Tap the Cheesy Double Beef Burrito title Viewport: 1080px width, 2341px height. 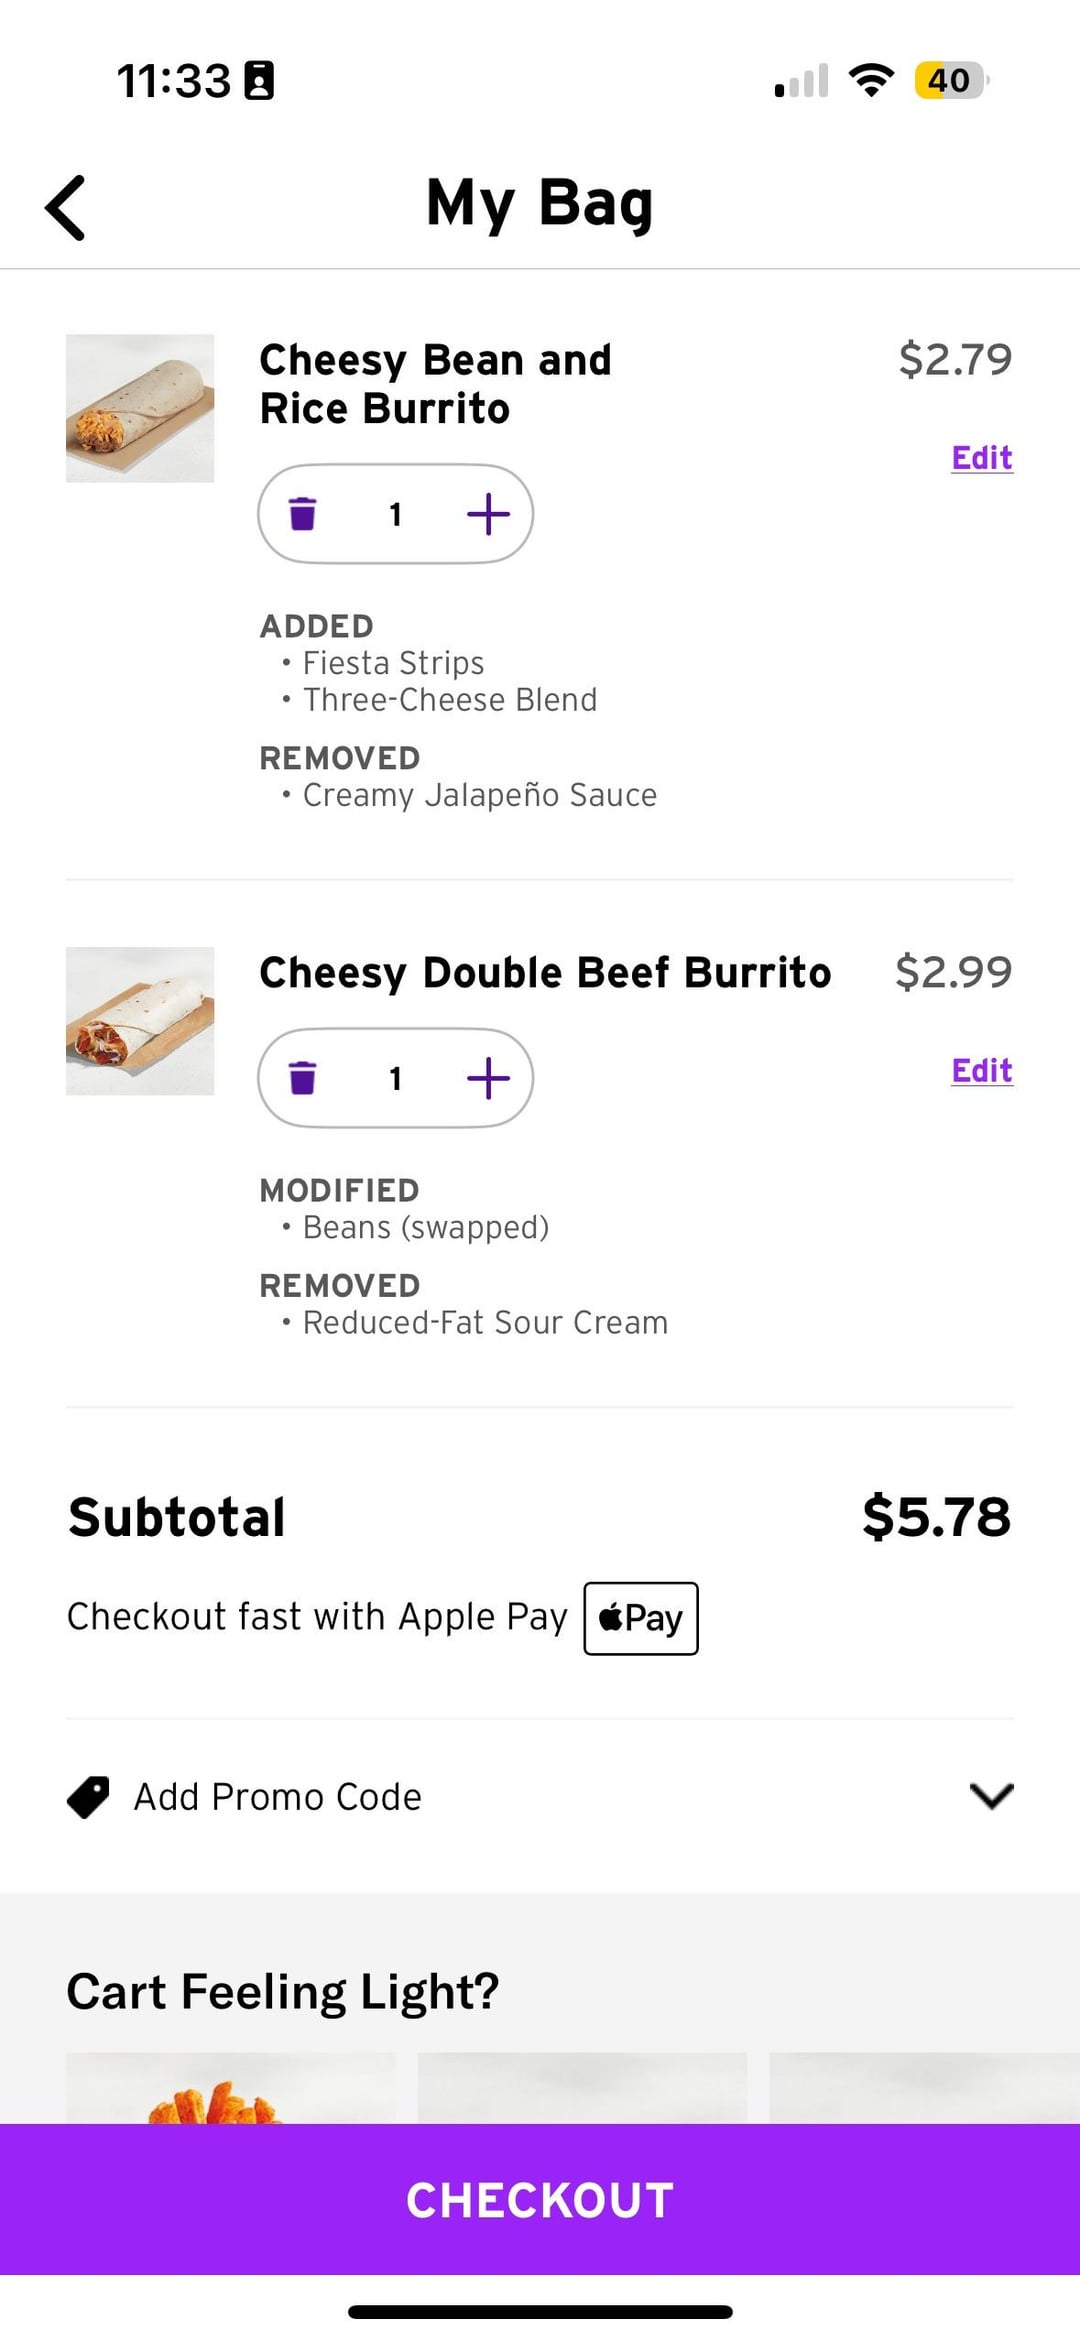click(x=545, y=973)
